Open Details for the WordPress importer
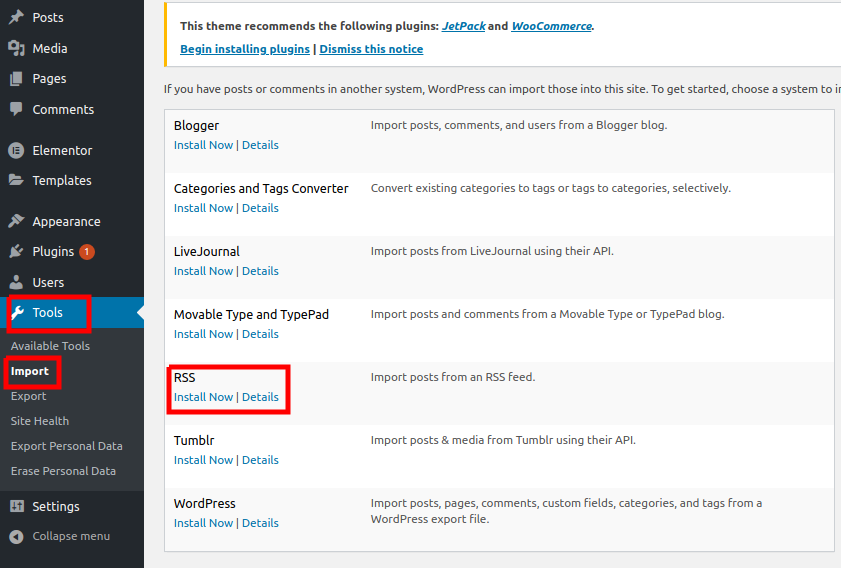The width and height of the screenshot is (841, 568). [x=260, y=524]
